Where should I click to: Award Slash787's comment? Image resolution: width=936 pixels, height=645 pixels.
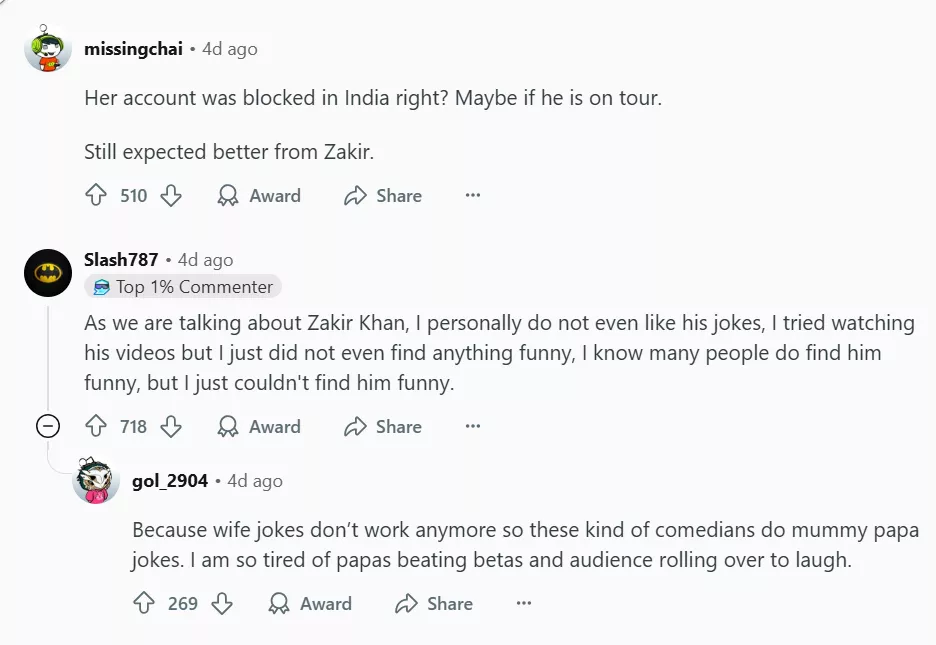(x=260, y=427)
